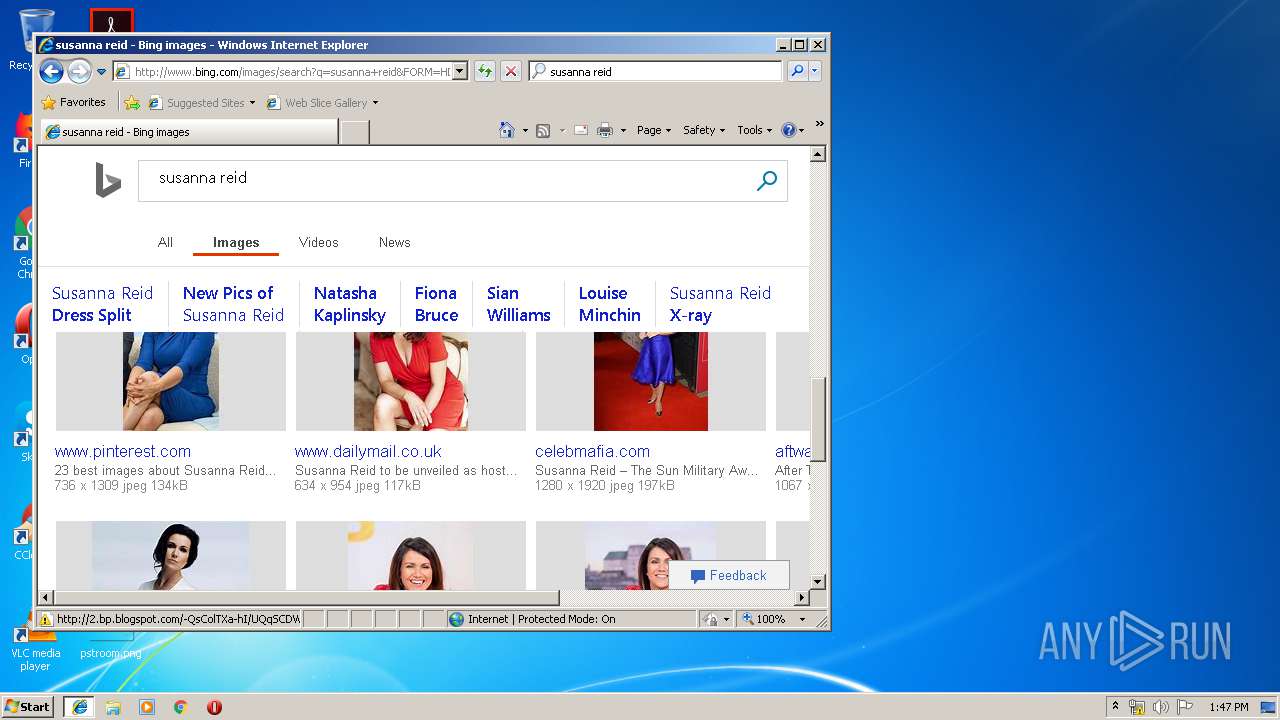
Task: Click the RSS feeds icon
Action: click(543, 130)
